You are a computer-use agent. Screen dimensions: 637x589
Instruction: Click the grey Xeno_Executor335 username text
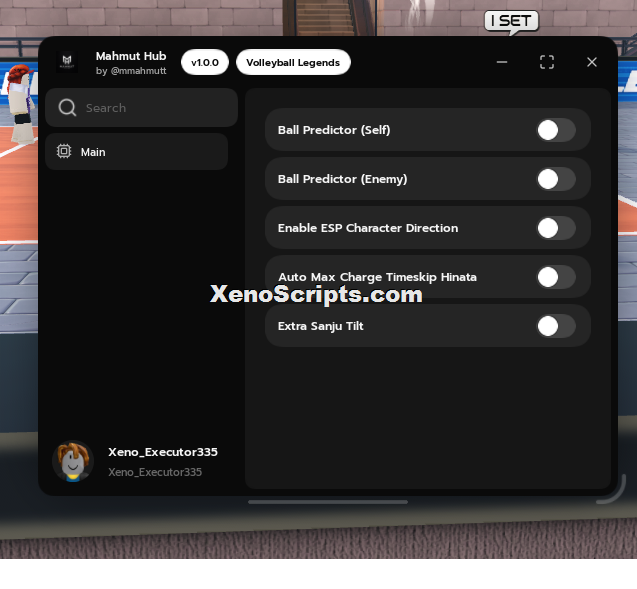click(155, 472)
